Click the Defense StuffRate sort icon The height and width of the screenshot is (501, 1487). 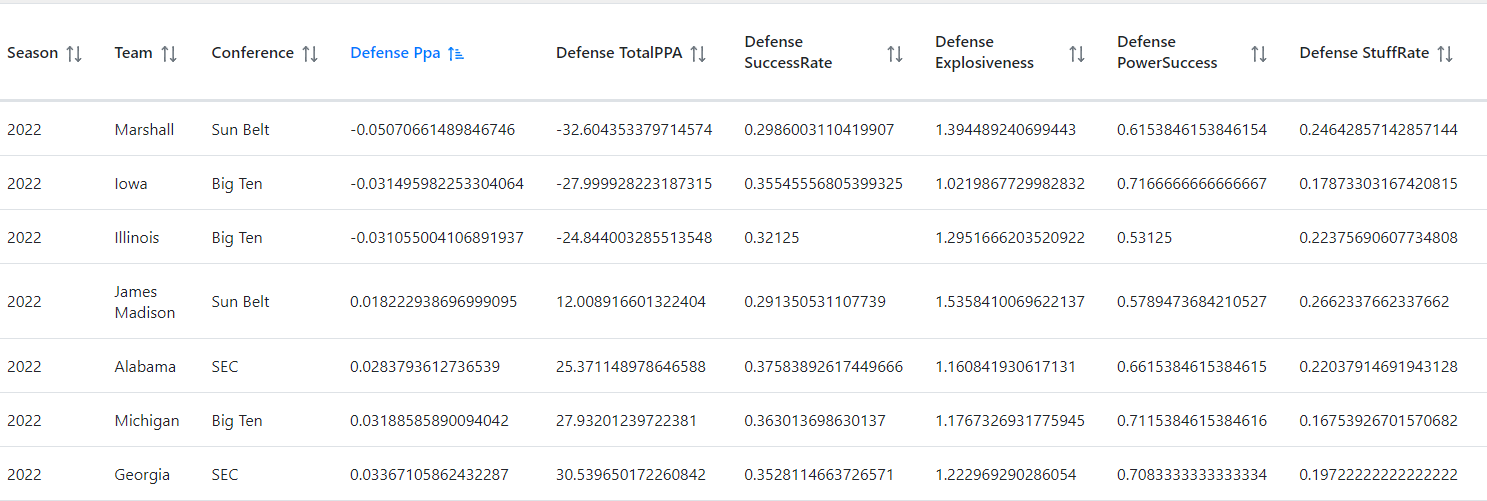[1445, 54]
